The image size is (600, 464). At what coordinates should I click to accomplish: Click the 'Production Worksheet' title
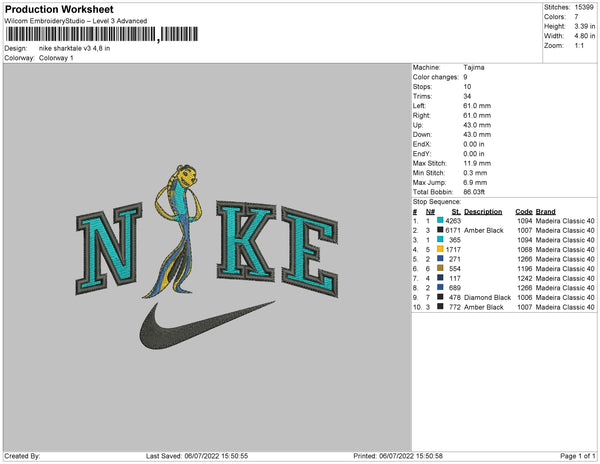pyautogui.click(x=59, y=9)
